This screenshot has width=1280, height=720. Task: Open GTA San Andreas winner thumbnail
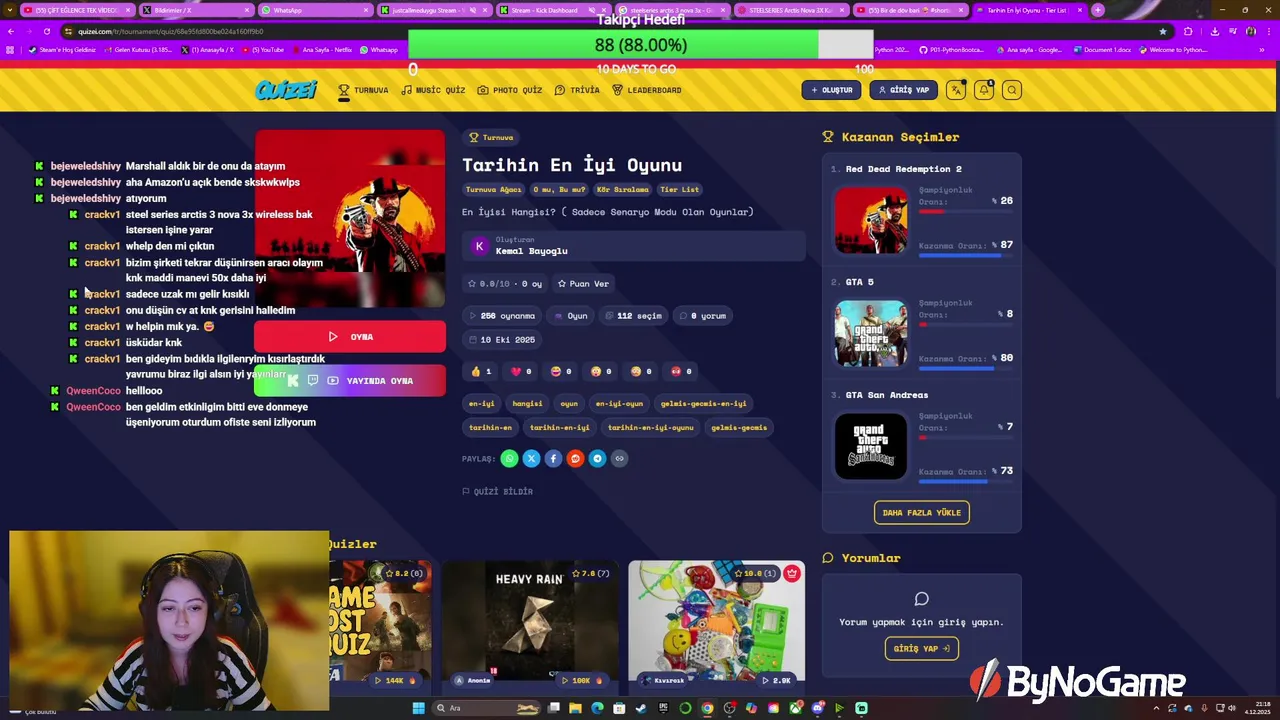coord(871,447)
